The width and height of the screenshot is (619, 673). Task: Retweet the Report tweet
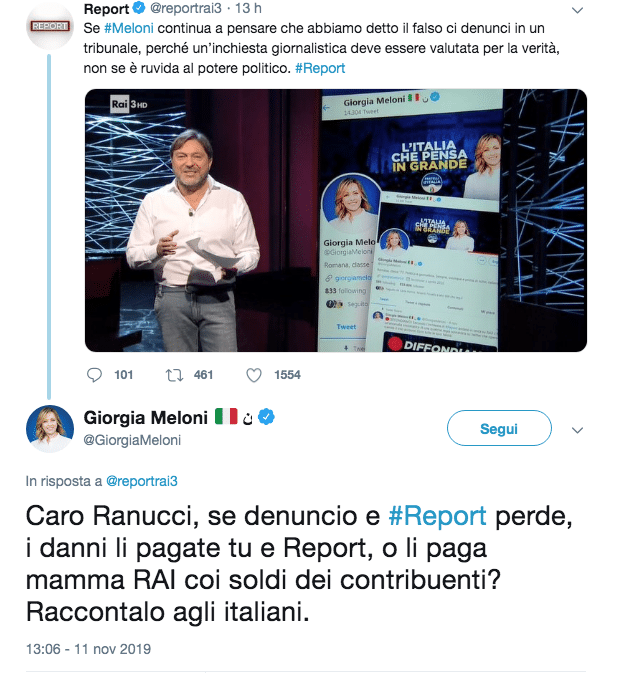pyautogui.click(x=175, y=376)
